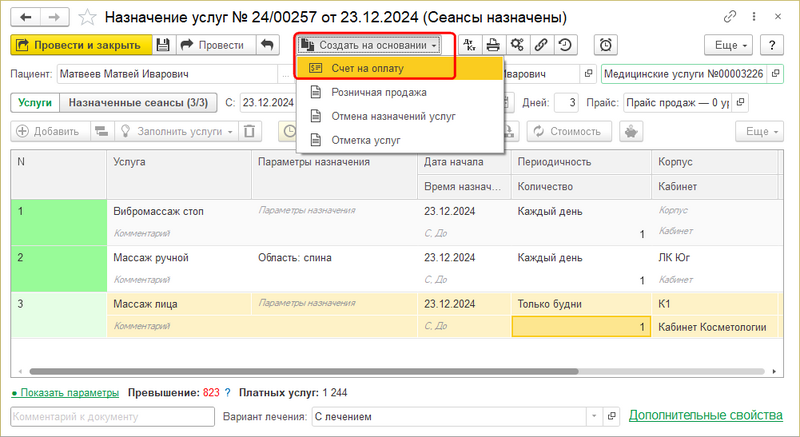Click blue question mark next to Превышение
This screenshot has height=437, width=800.
(228, 393)
